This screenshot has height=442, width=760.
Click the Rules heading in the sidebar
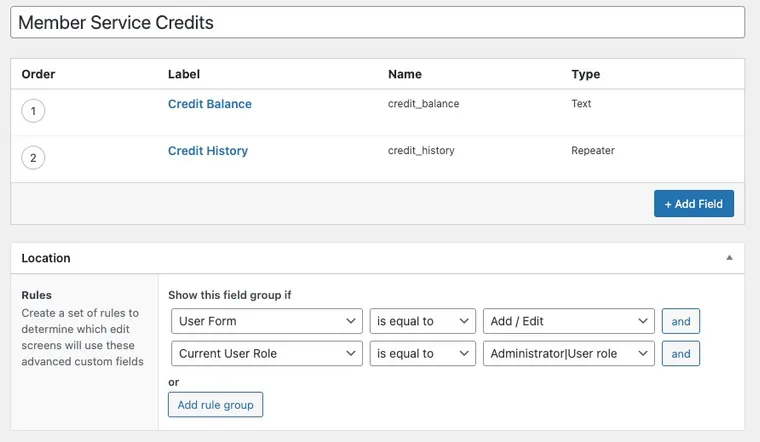(x=36, y=295)
